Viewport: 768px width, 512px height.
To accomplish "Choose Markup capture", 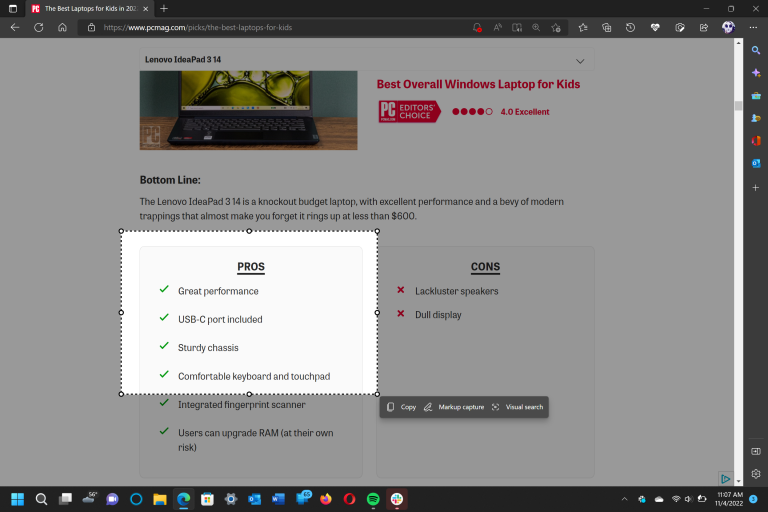I will coord(454,407).
